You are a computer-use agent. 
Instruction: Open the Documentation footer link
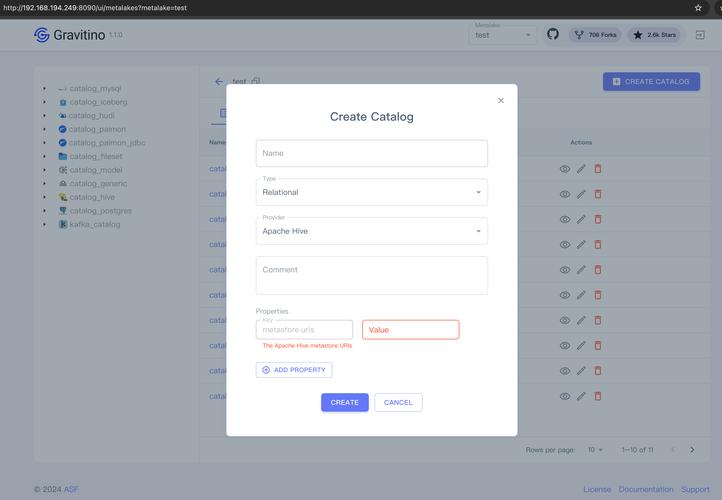[645, 489]
